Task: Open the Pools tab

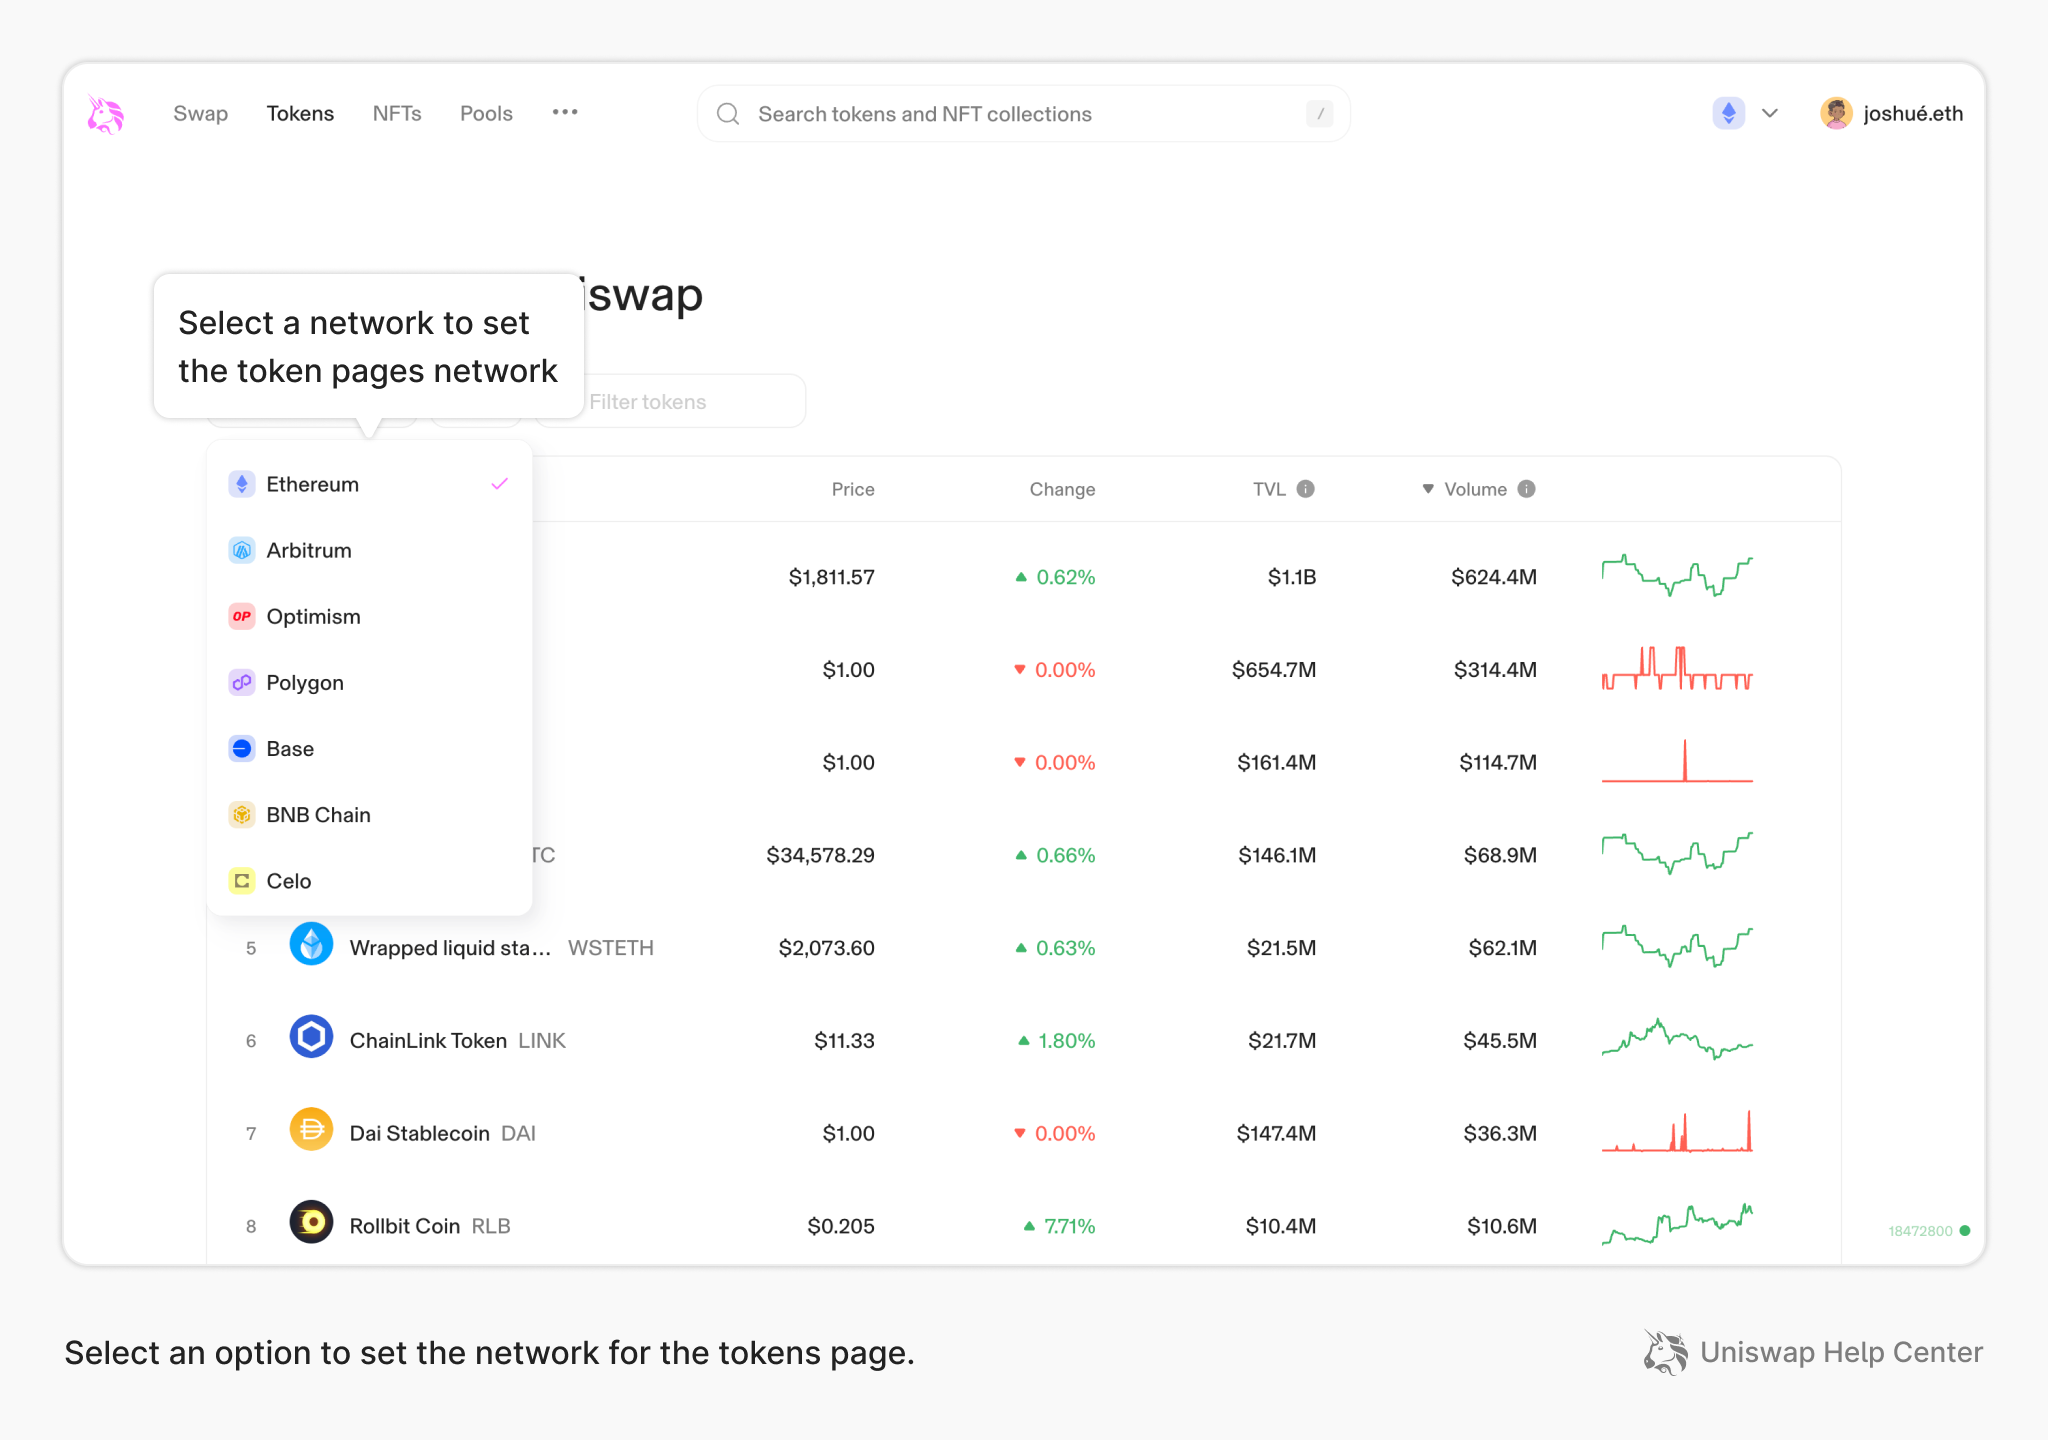Action: 486,114
